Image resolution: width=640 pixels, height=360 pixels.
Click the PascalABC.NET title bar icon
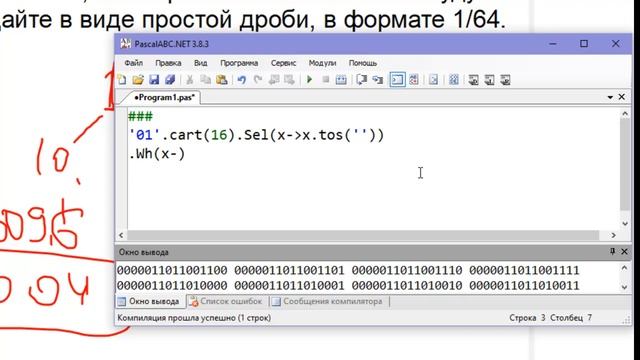click(126, 44)
